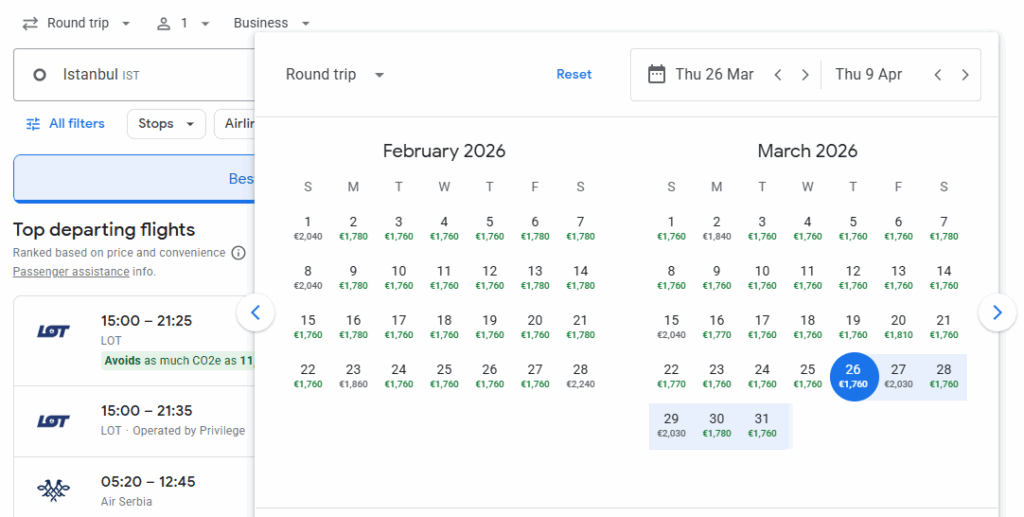1024x517 pixels.
Task: Advance calendar to next month arrow
Action: pyautogui.click(x=997, y=313)
